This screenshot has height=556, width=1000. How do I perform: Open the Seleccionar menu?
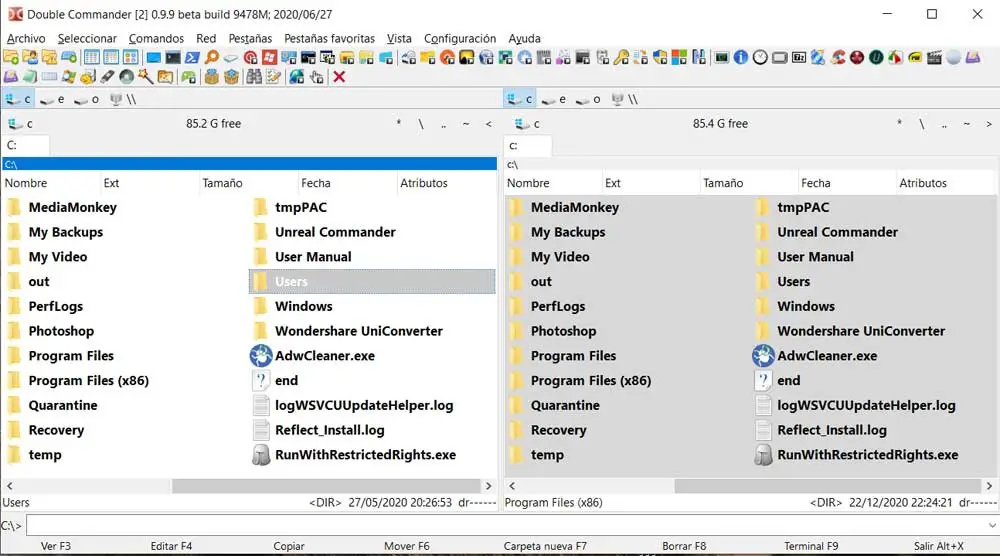(x=87, y=38)
